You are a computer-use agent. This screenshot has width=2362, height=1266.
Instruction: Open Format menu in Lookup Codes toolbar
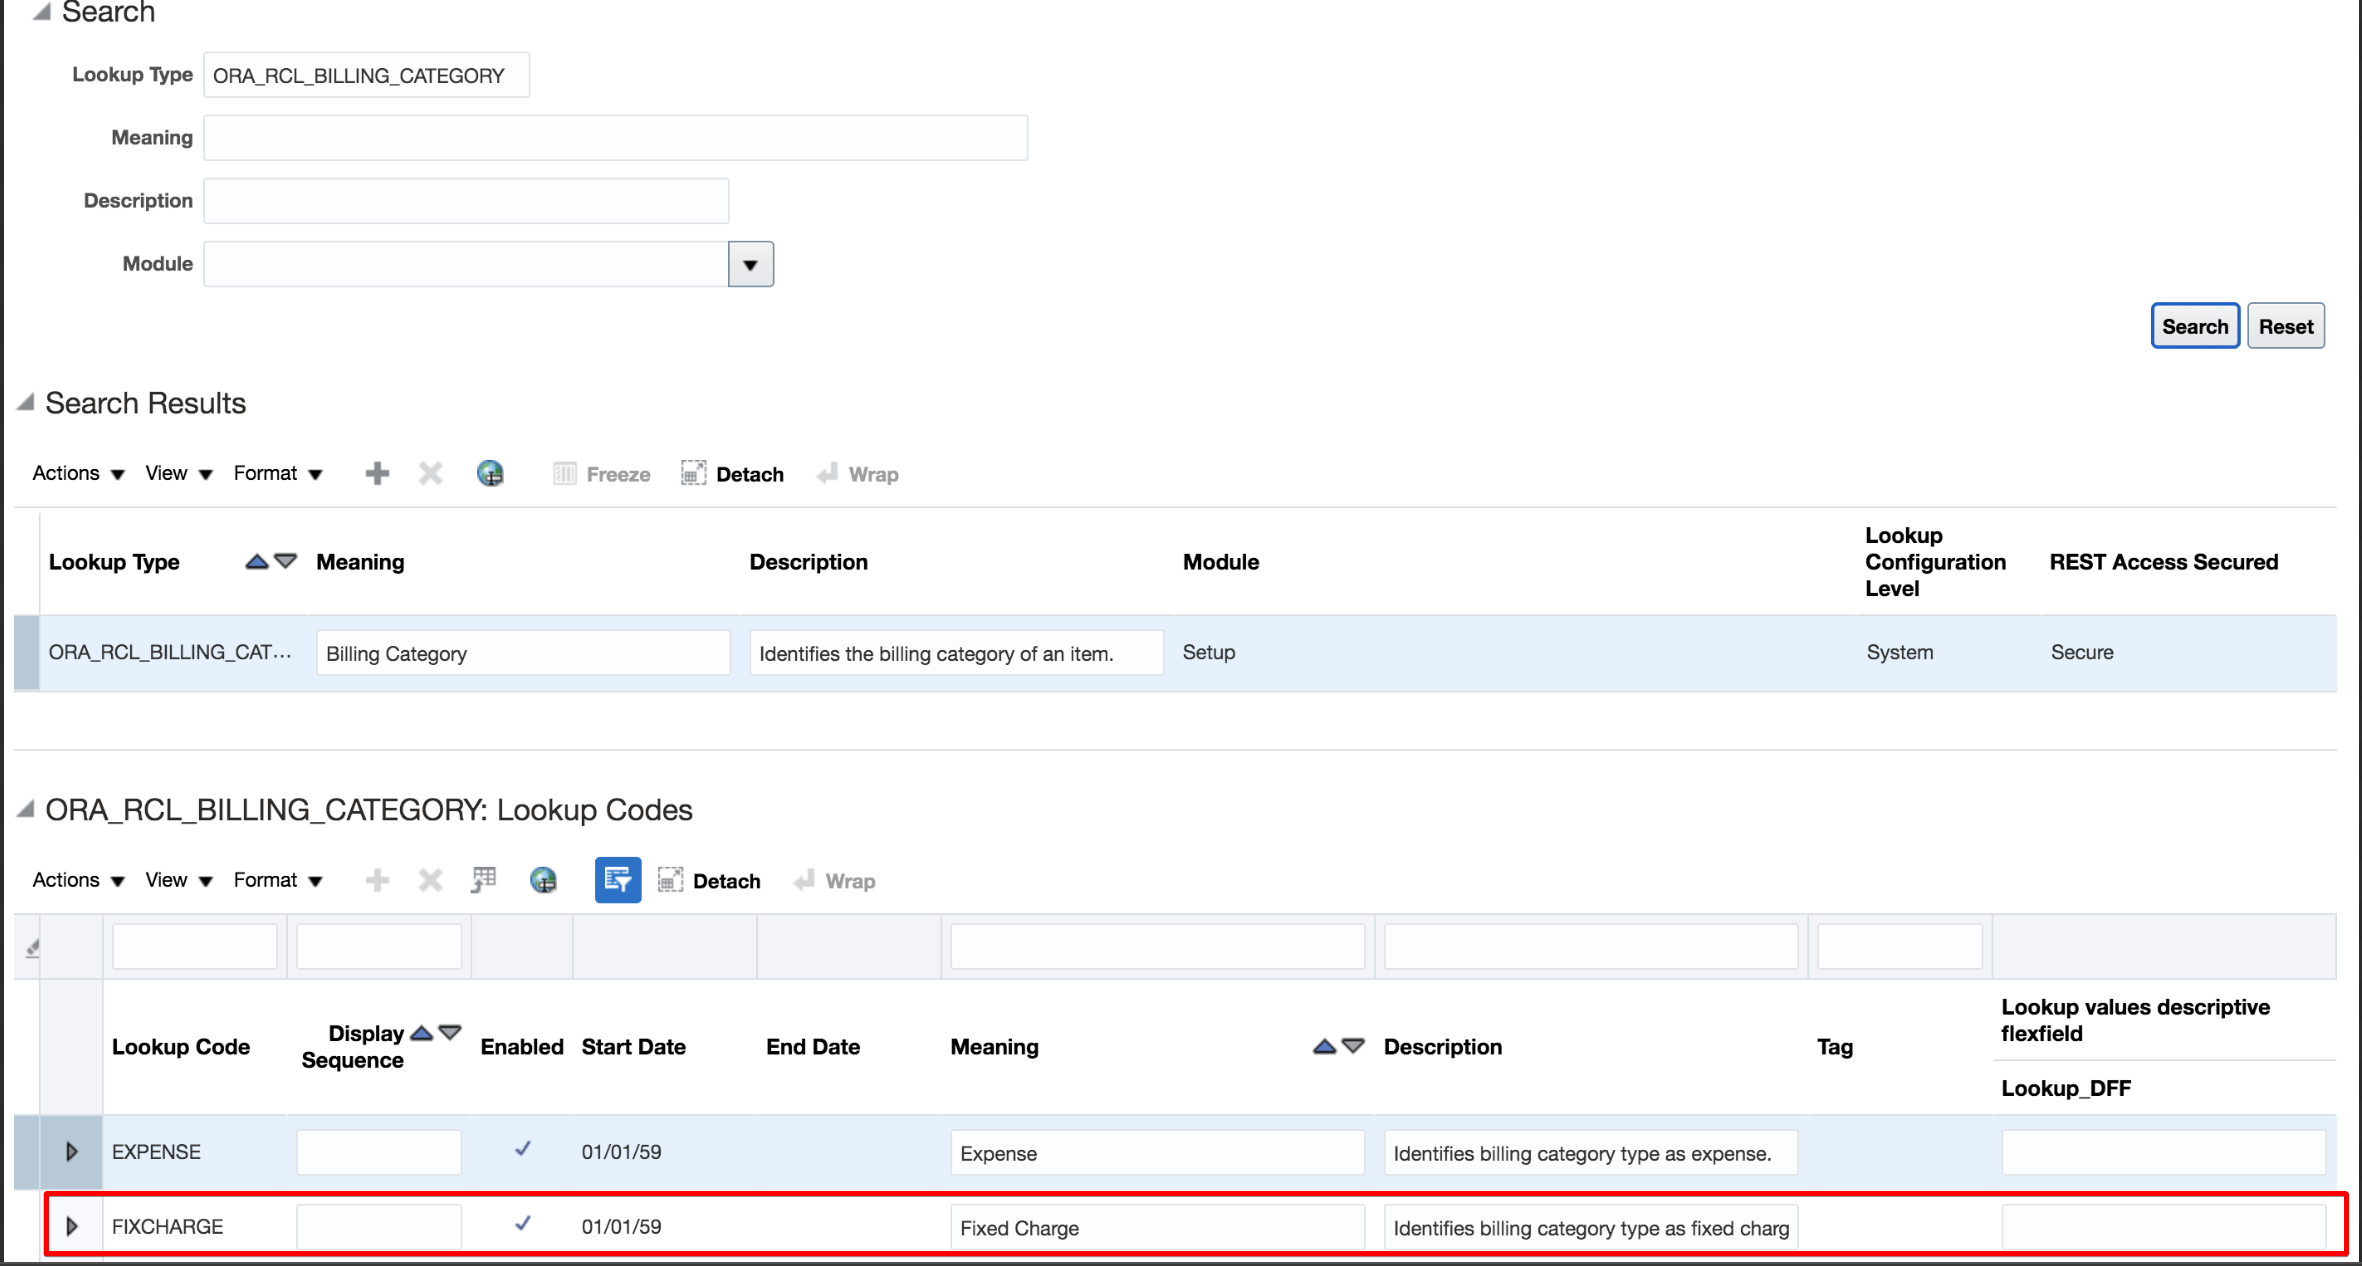click(277, 880)
